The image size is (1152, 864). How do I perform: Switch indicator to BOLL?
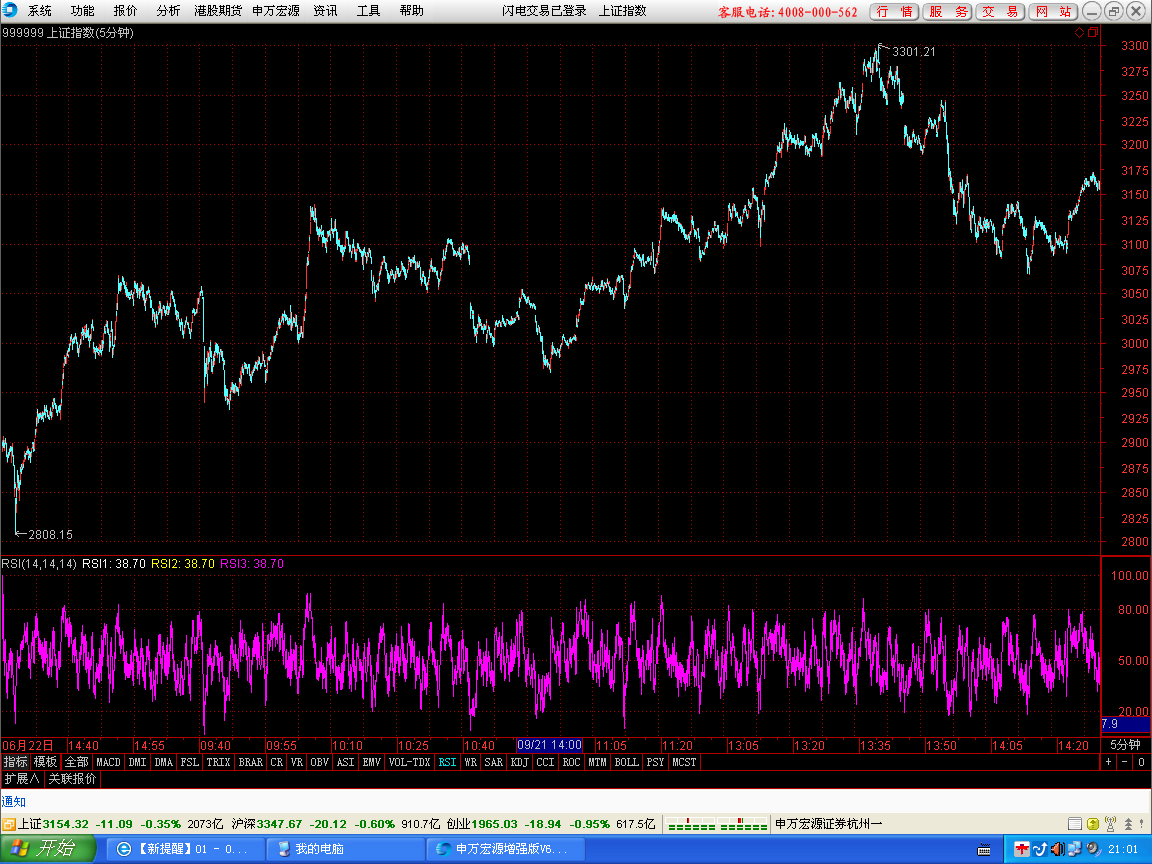(x=627, y=762)
